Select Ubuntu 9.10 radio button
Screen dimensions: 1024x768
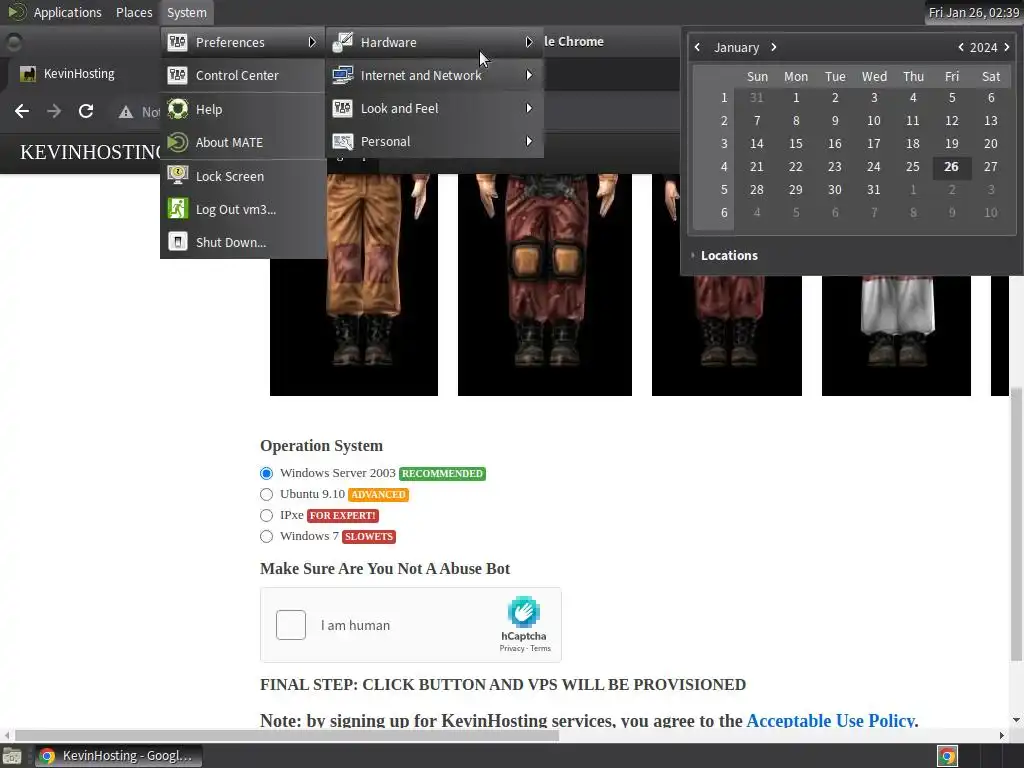pos(266,494)
